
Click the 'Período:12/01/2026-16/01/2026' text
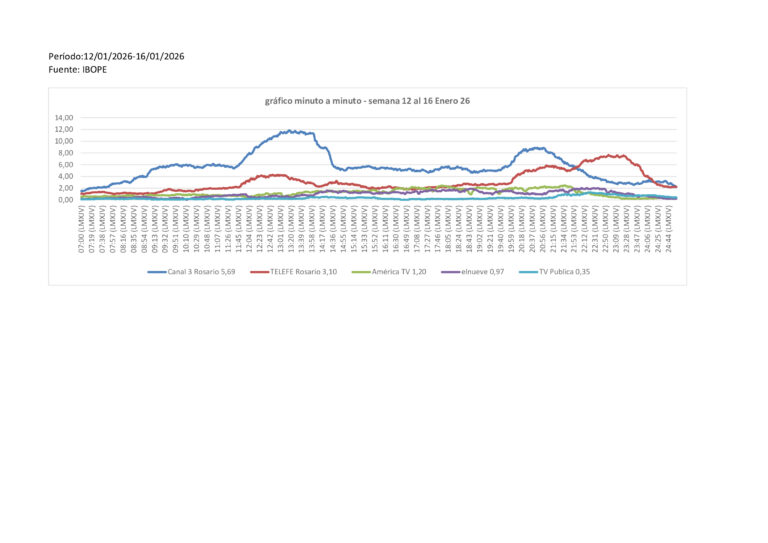(115, 56)
